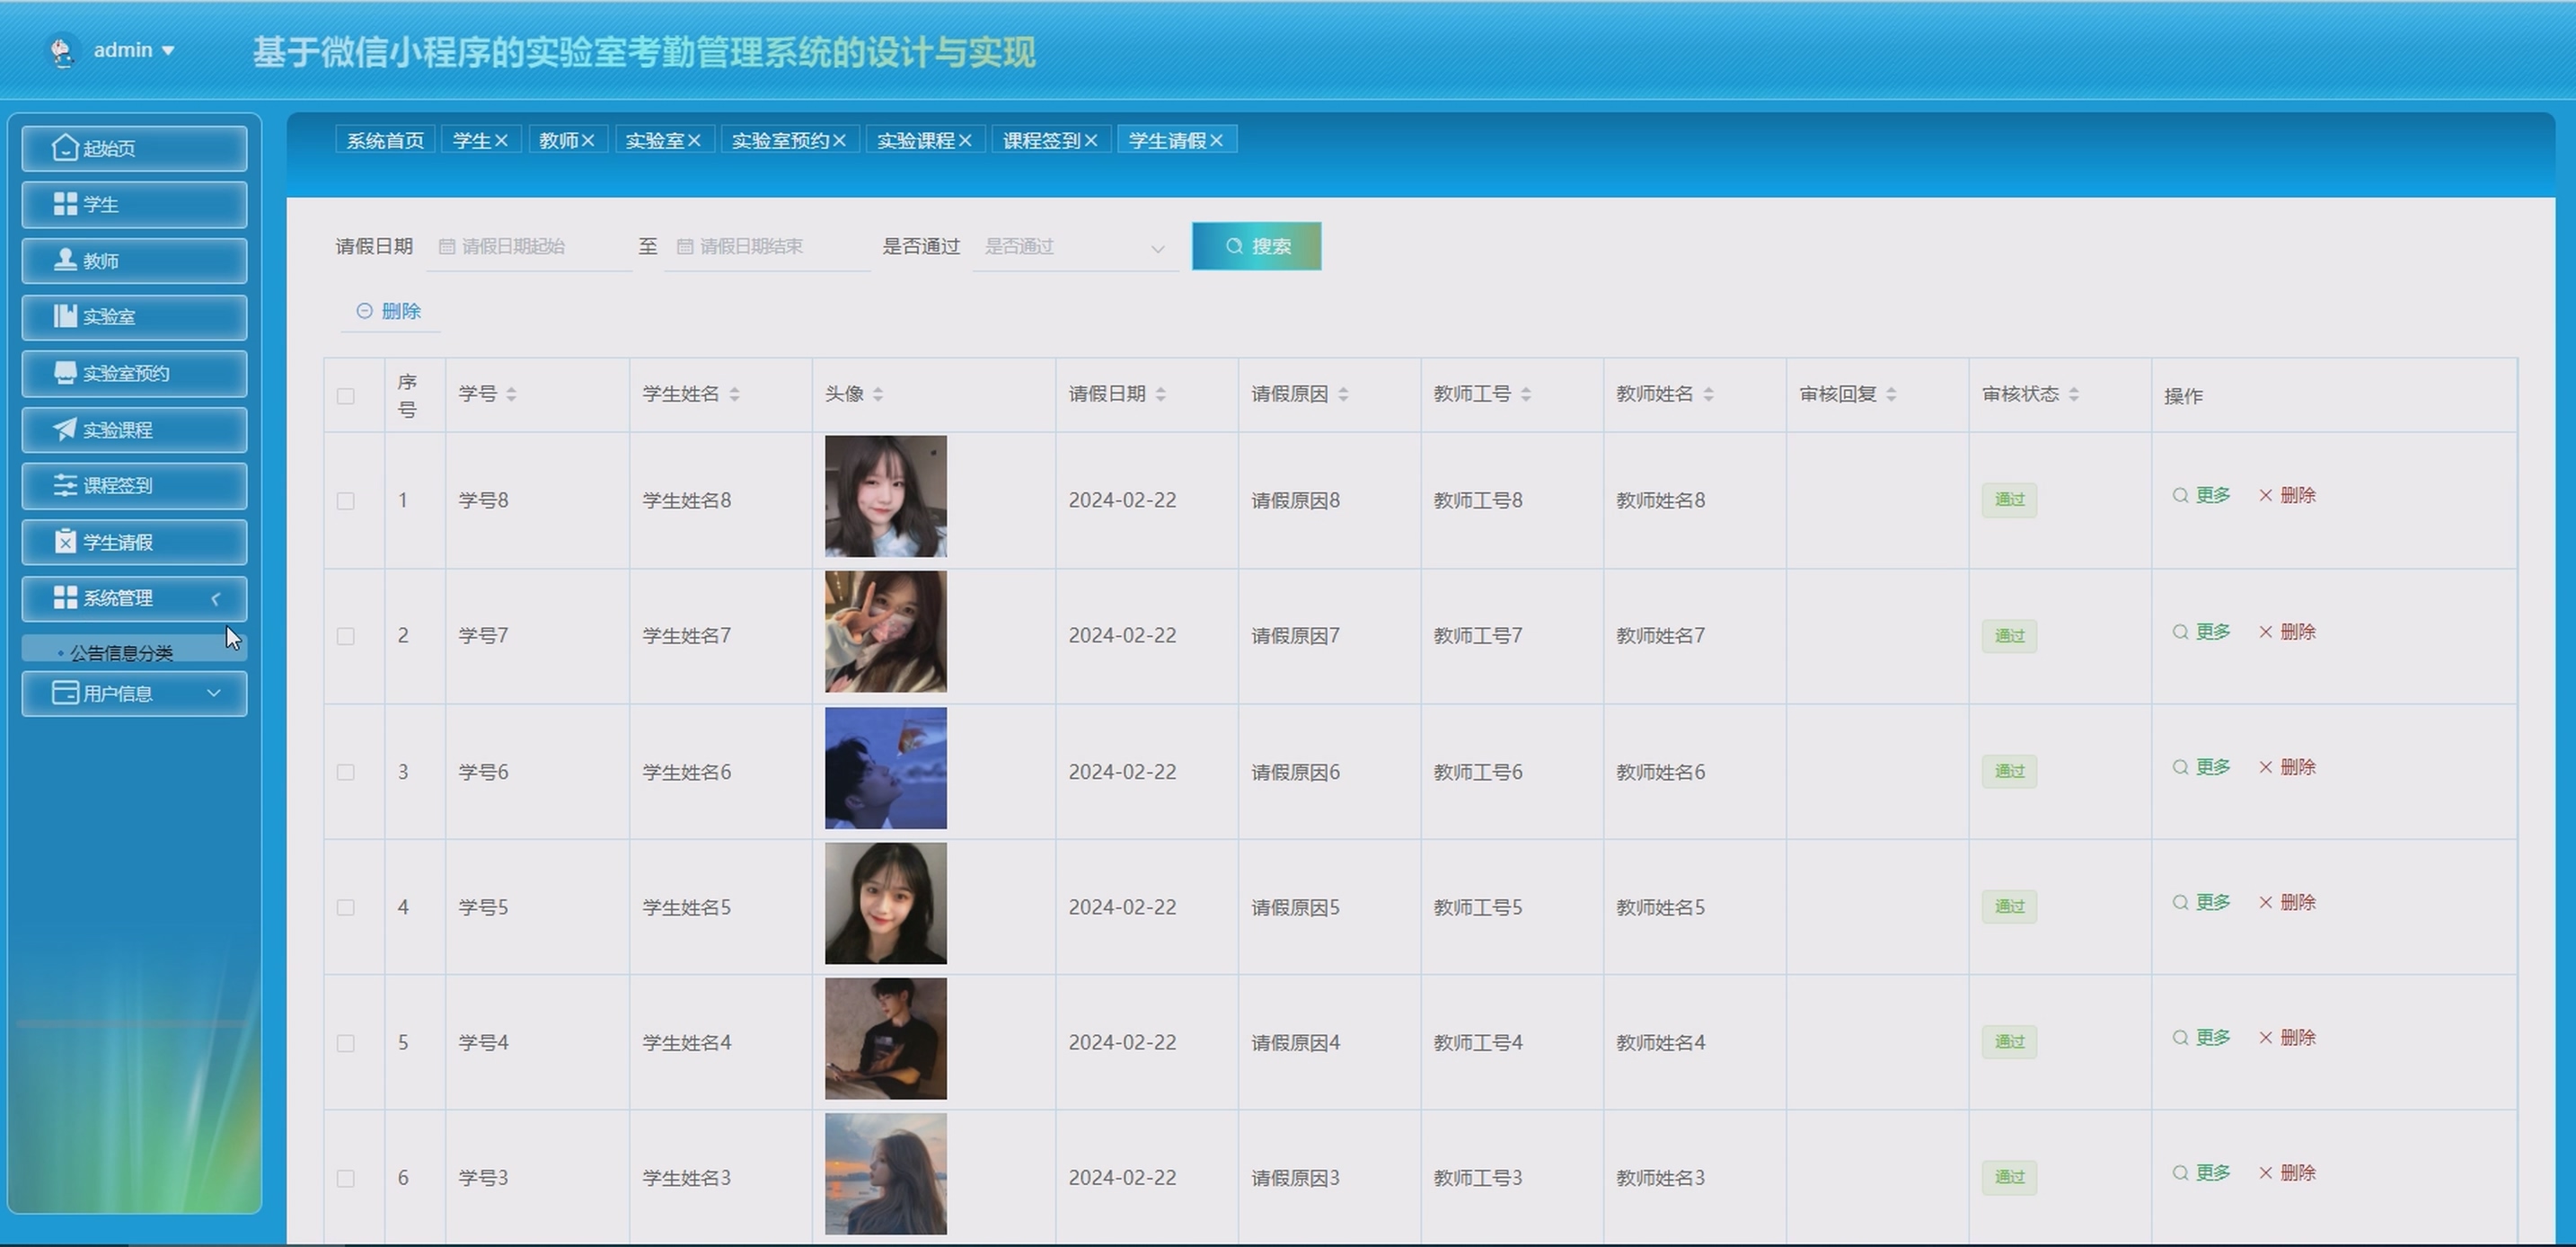The width and height of the screenshot is (2576, 1247).
Task: Close the 教师 tab
Action: (588, 140)
